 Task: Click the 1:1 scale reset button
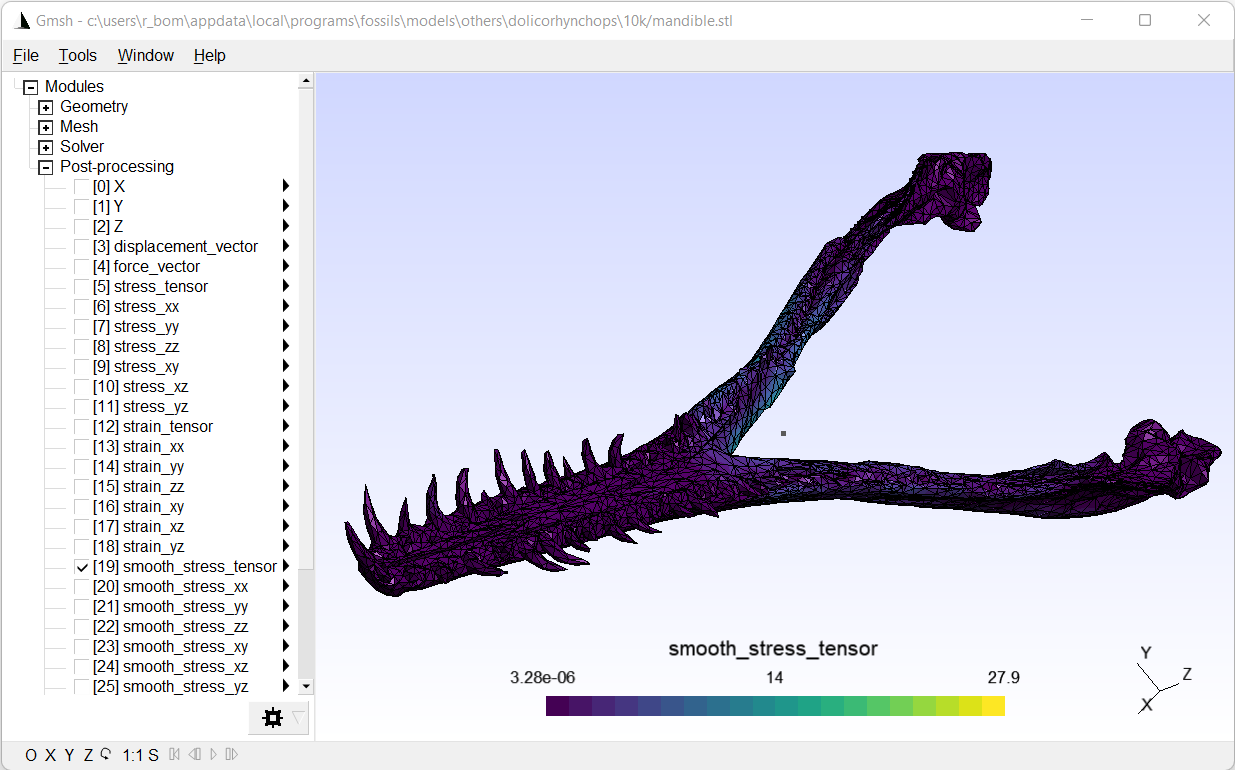pyautogui.click(x=133, y=755)
